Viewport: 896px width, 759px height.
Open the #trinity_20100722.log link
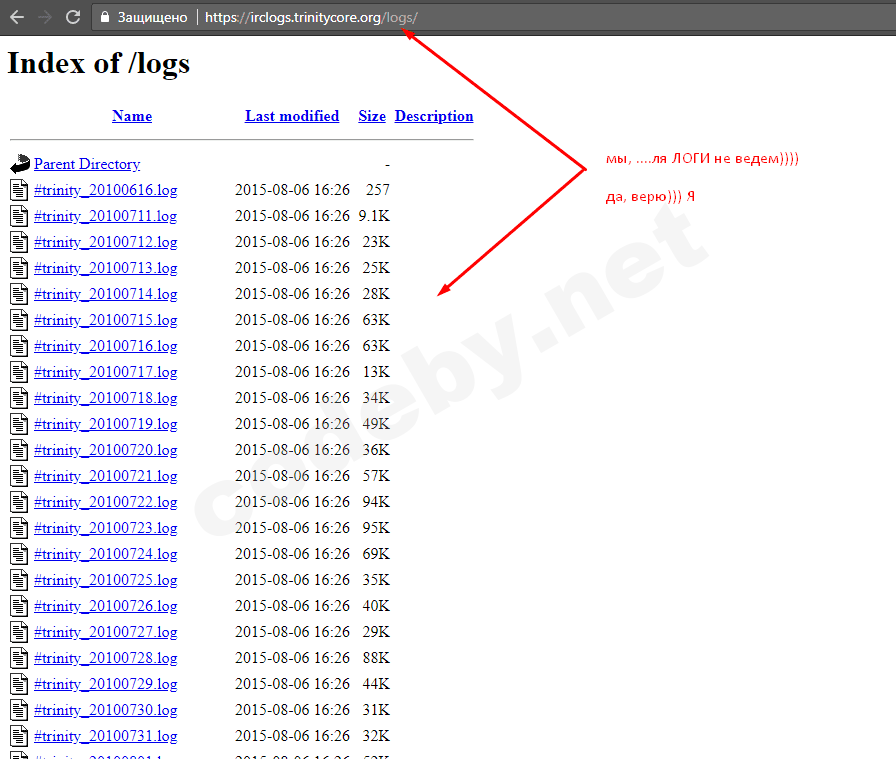point(106,502)
